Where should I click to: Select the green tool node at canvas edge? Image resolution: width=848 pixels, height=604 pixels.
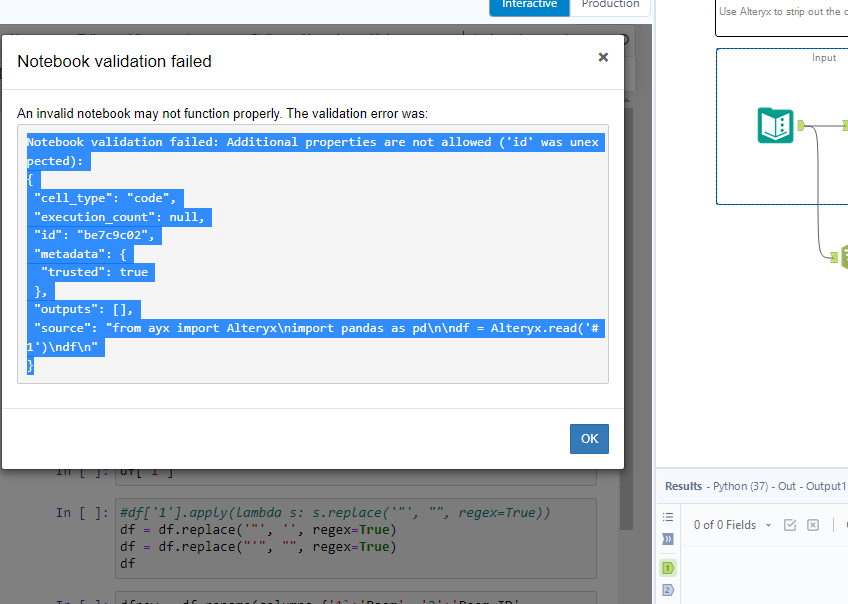tap(844, 256)
